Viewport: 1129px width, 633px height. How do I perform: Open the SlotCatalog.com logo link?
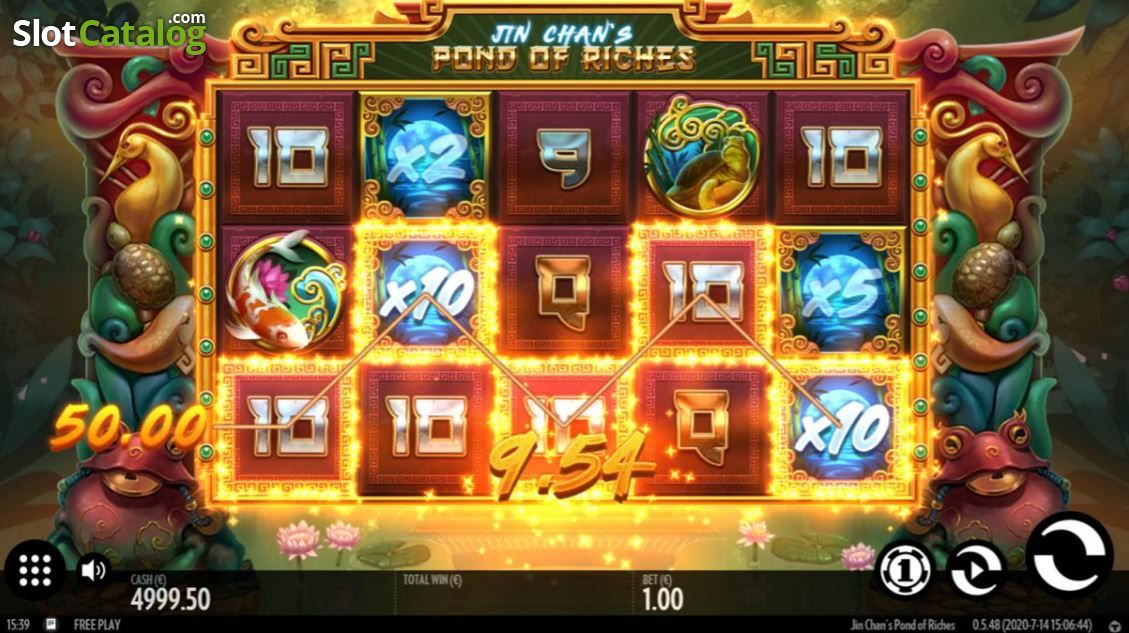(109, 32)
